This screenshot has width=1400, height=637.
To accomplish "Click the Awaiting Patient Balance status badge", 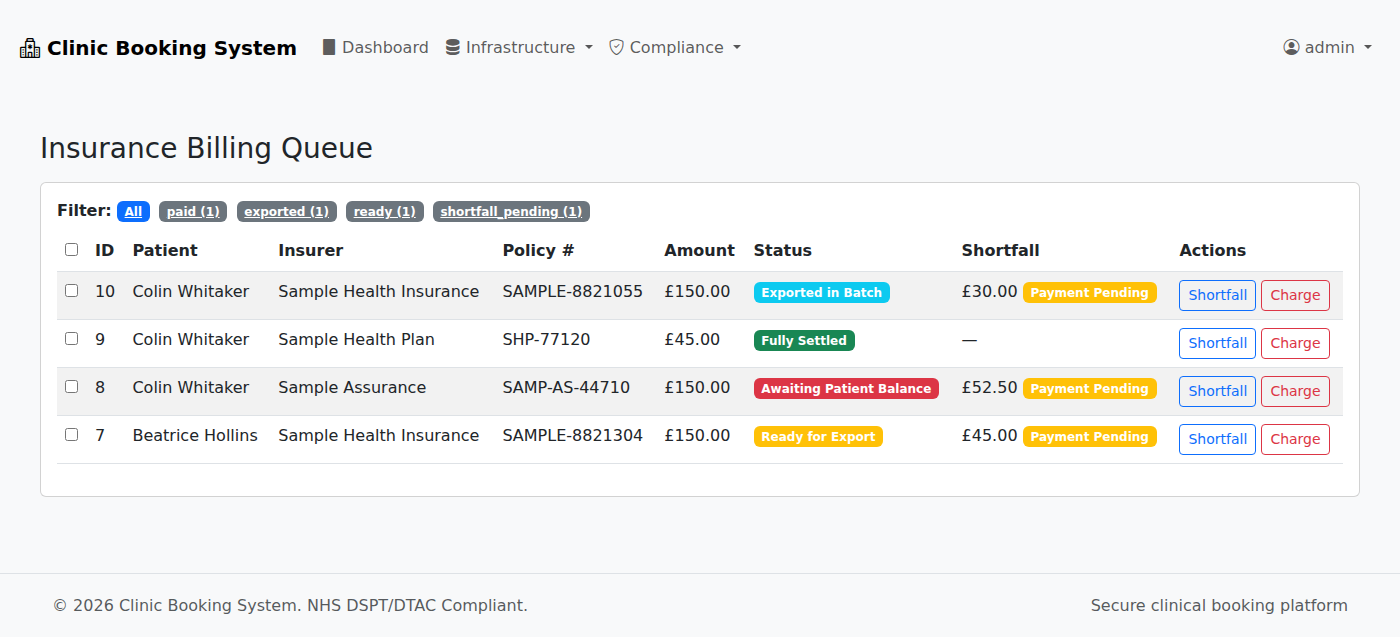I will pyautogui.click(x=846, y=389).
